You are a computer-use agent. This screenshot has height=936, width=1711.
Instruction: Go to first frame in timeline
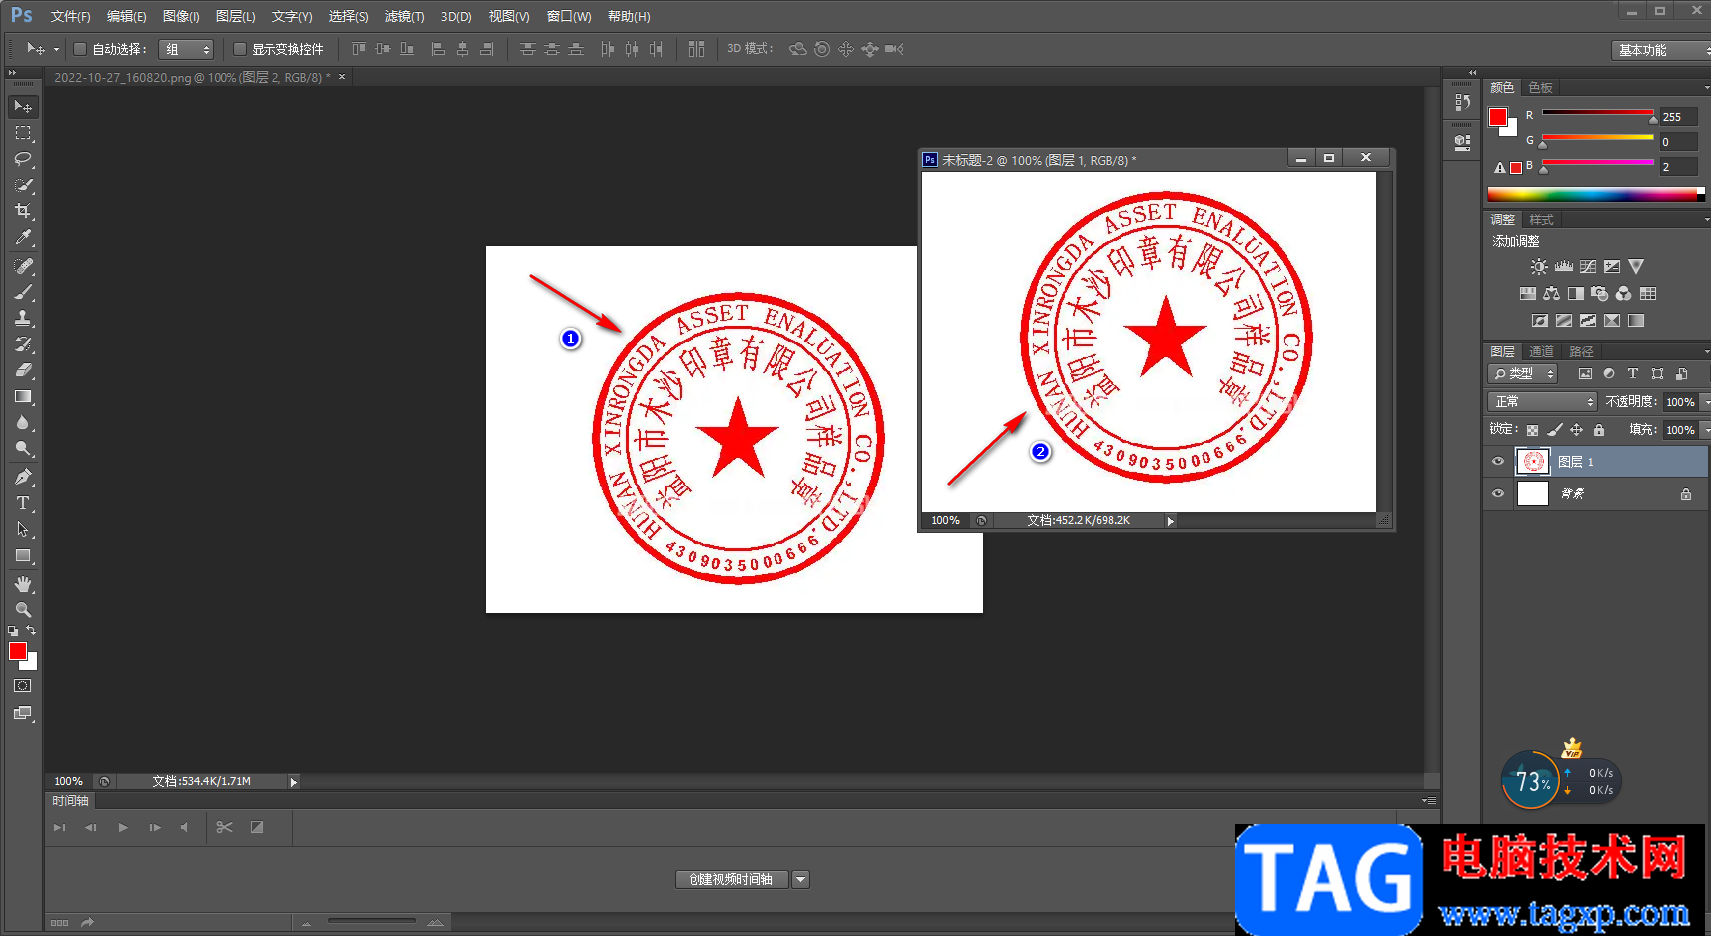pyautogui.click(x=59, y=827)
